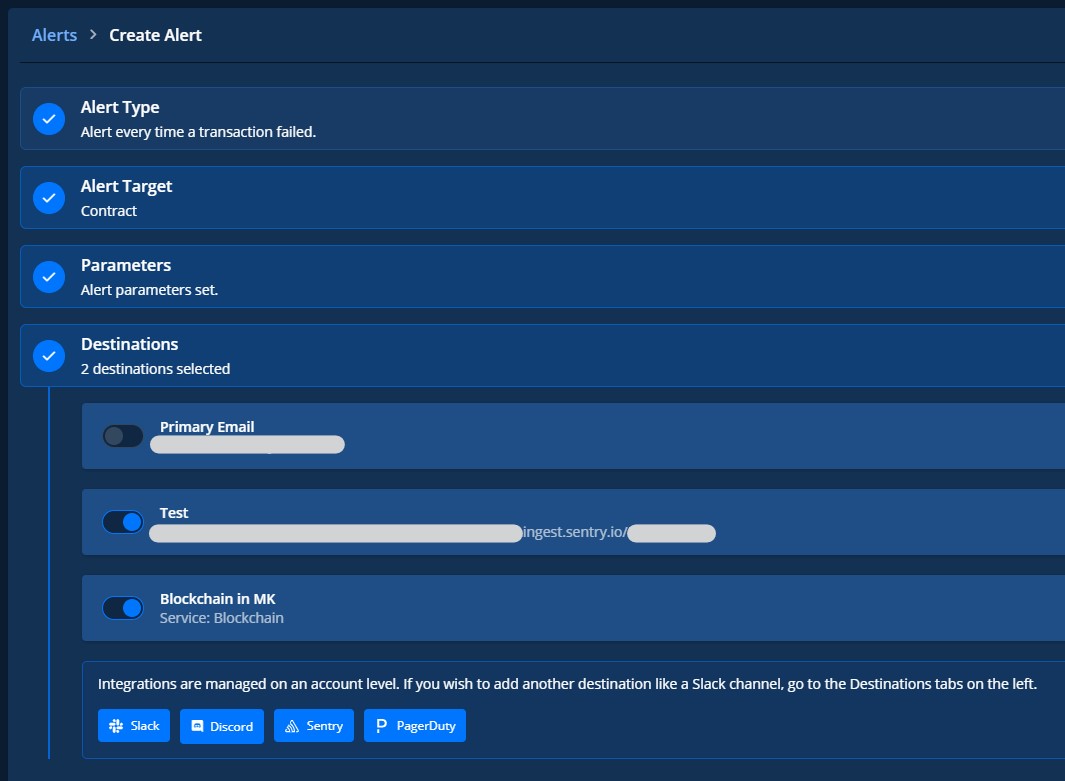Click the Test destination label
The image size is (1065, 781).
174,513
